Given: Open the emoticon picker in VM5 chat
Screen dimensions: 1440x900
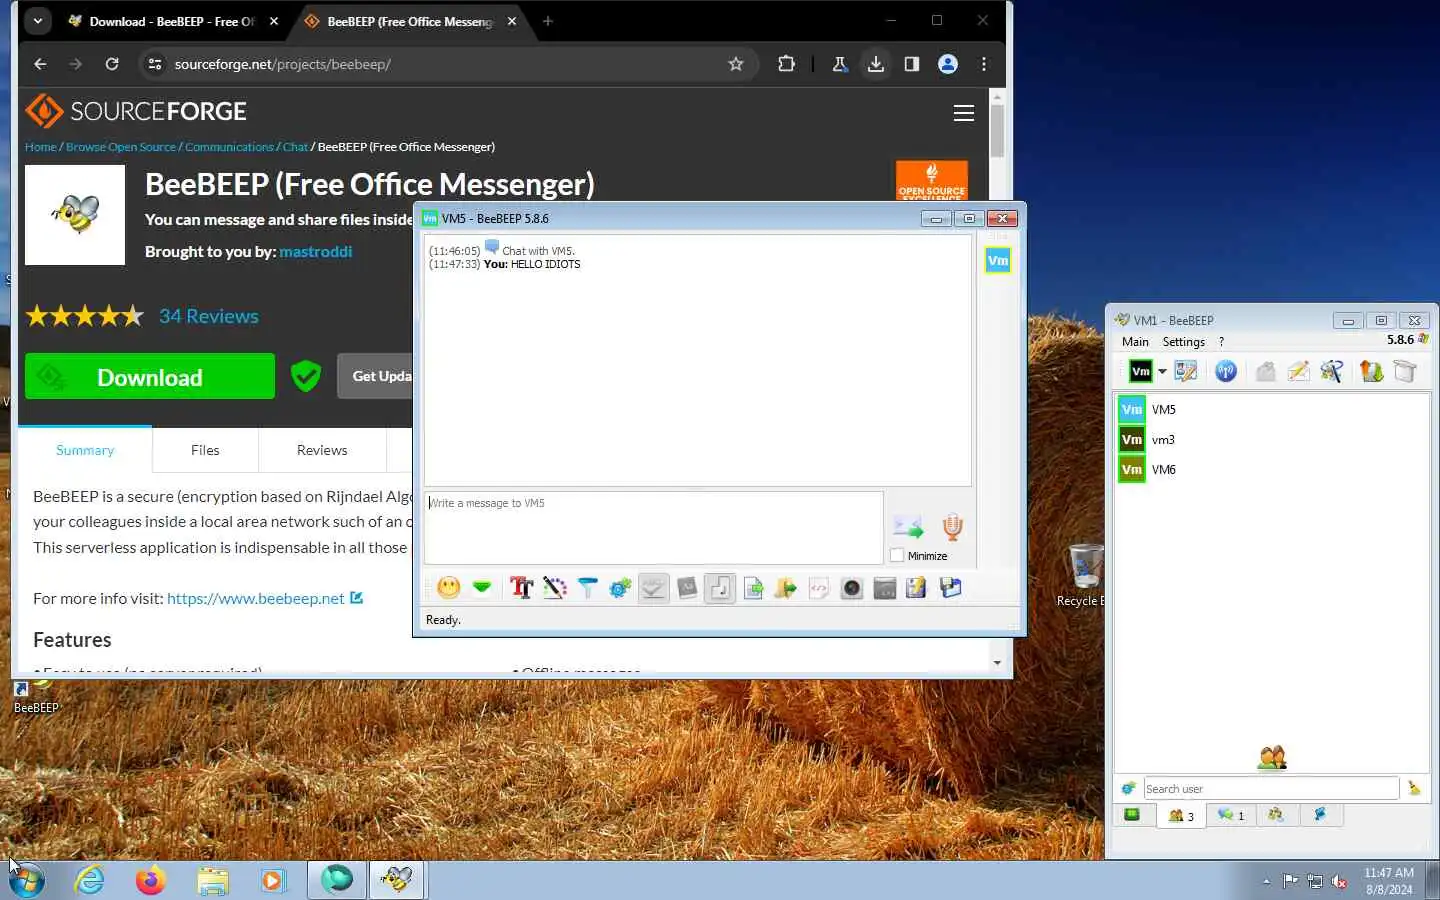Looking at the screenshot, I should [449, 588].
